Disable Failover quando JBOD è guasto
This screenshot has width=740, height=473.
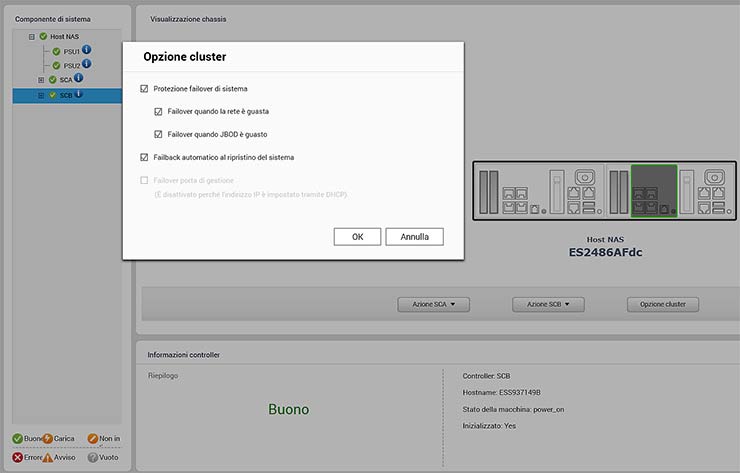(158, 133)
